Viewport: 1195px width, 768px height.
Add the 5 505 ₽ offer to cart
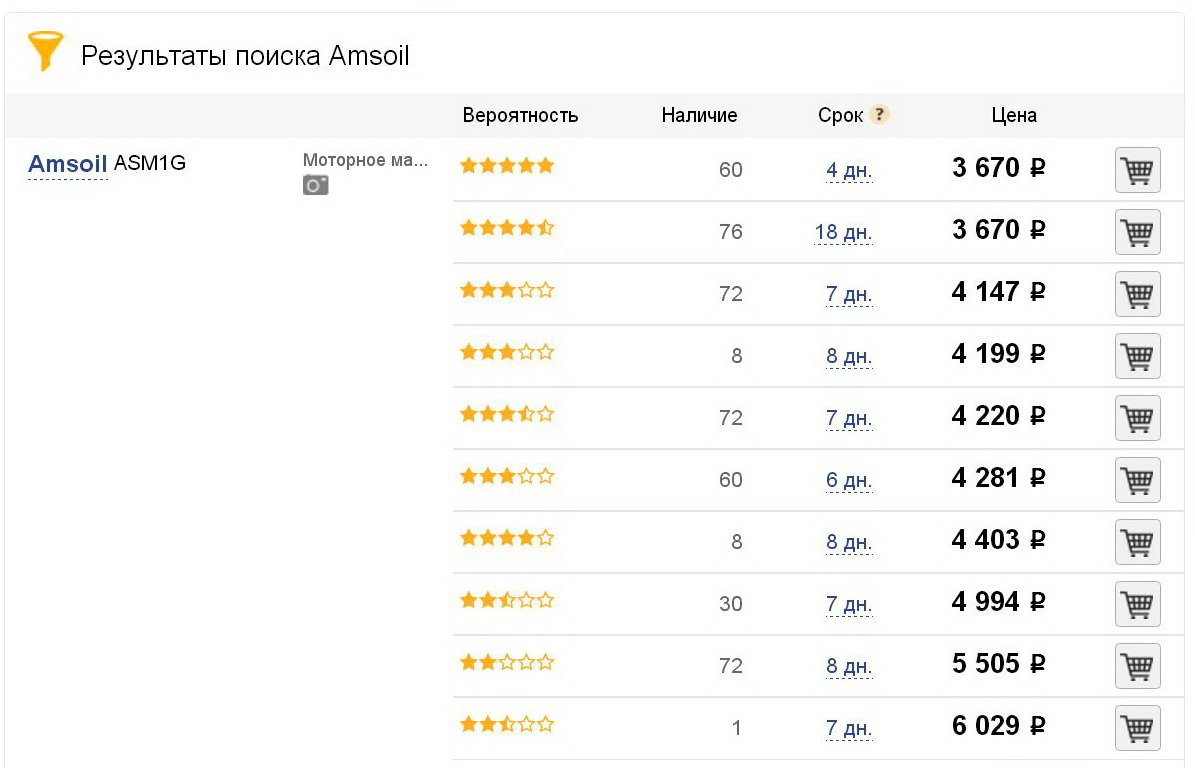1138,666
